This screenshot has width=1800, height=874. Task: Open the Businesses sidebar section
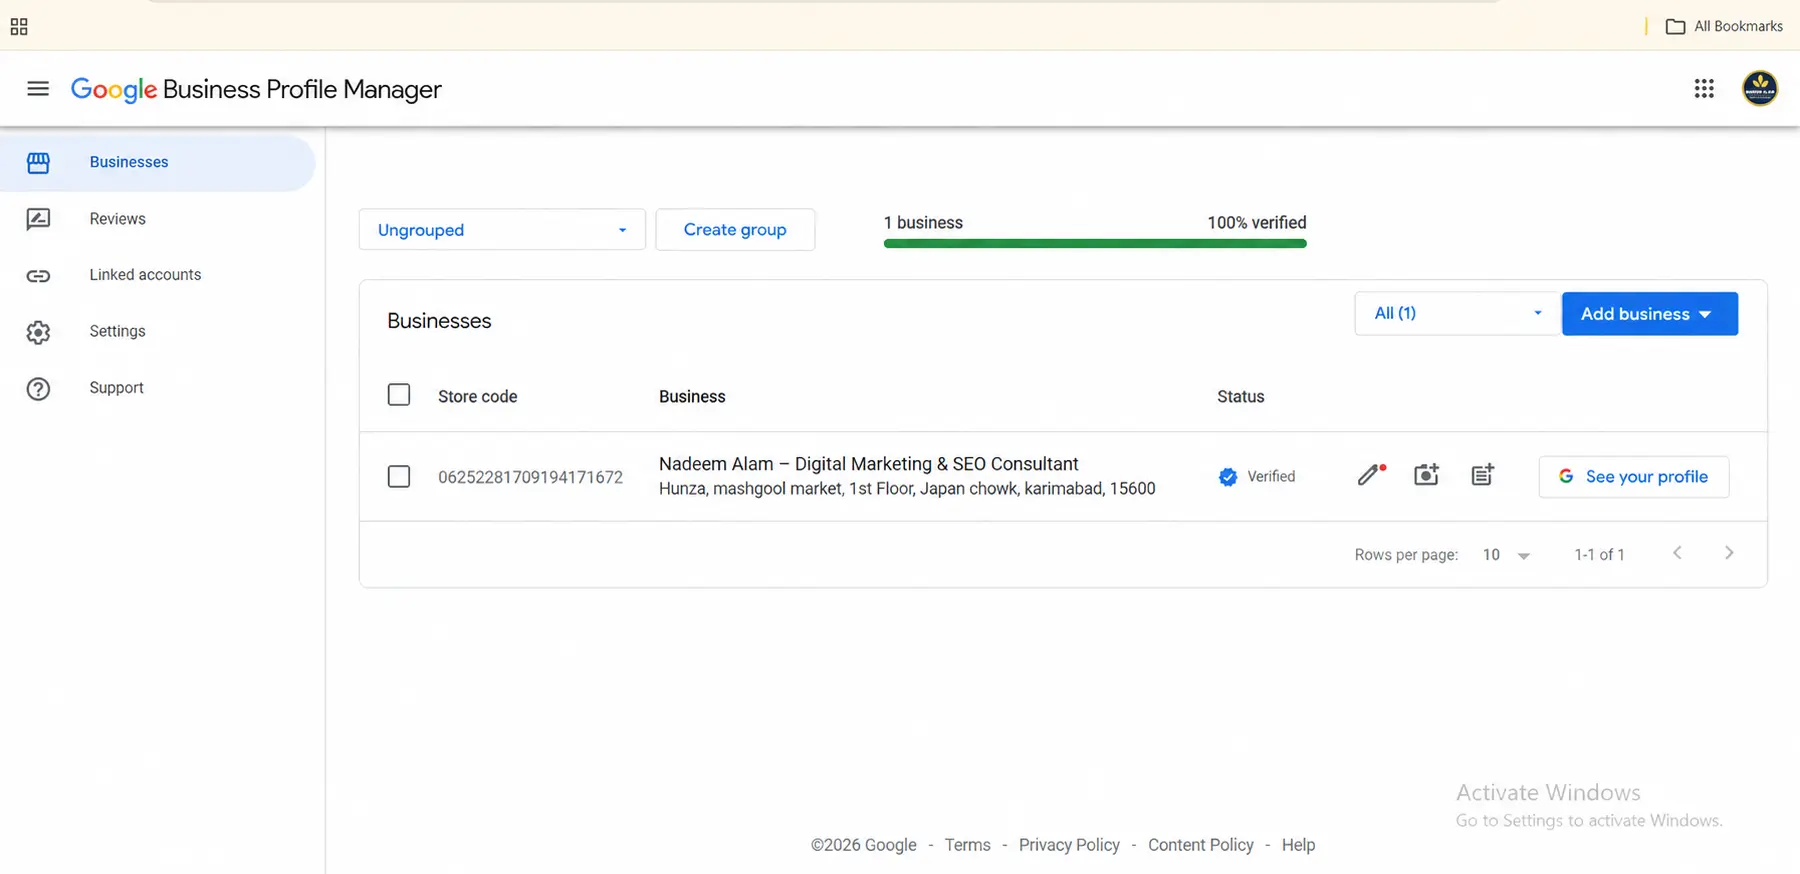coord(158,163)
